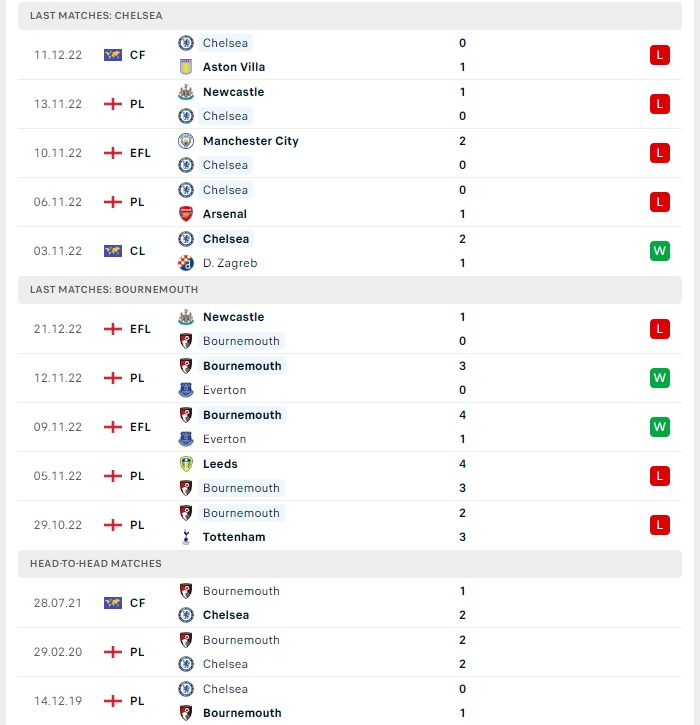Open the 14.12.19 Chelsea vs Bournemouth match

tap(350, 701)
